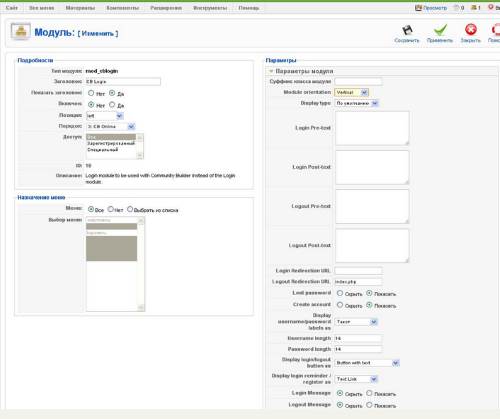Screen dimensions: 500x419
Task: Open the Расширения menu
Action: coord(166,8)
